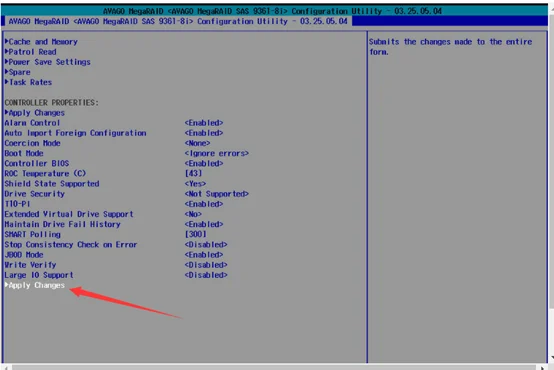
Task: Open Power Save Settings submenu
Action: [x=48, y=62]
